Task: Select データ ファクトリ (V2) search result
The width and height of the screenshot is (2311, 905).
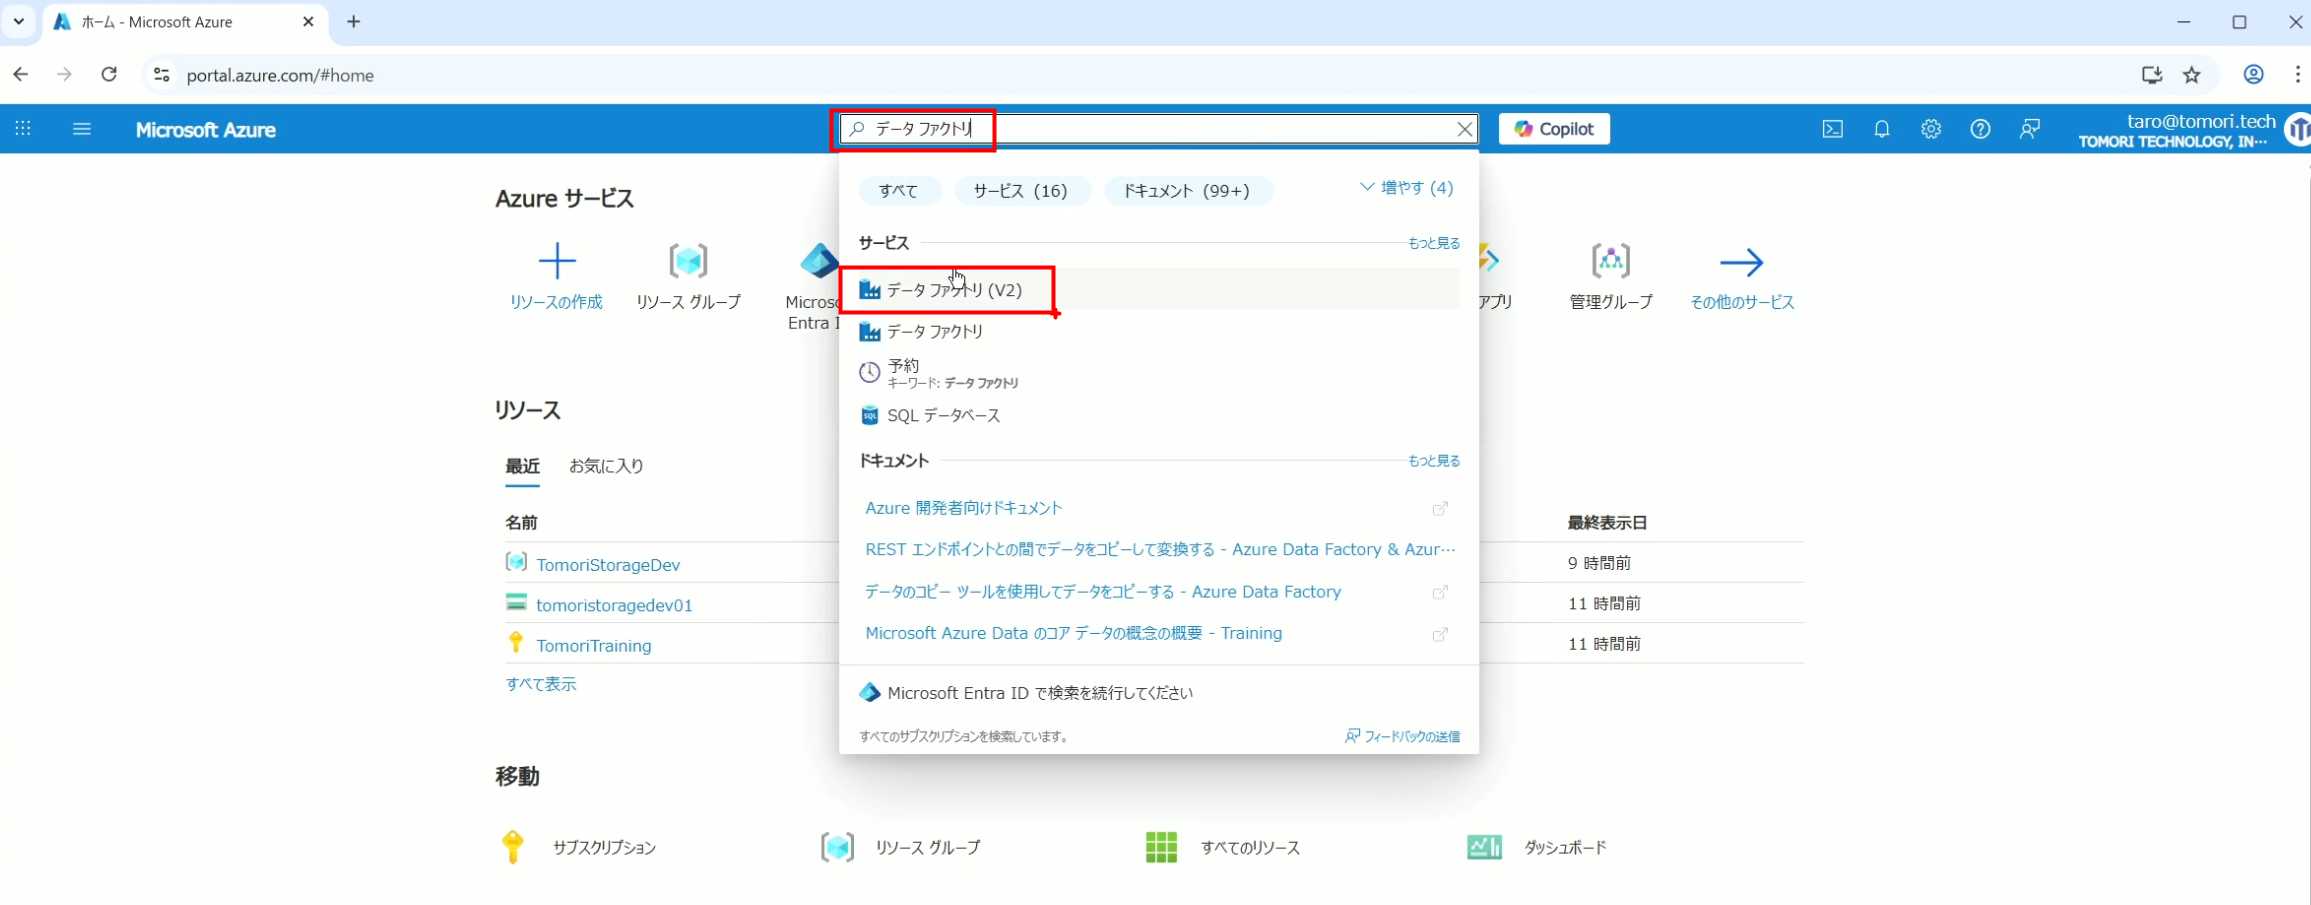Action: tap(953, 290)
